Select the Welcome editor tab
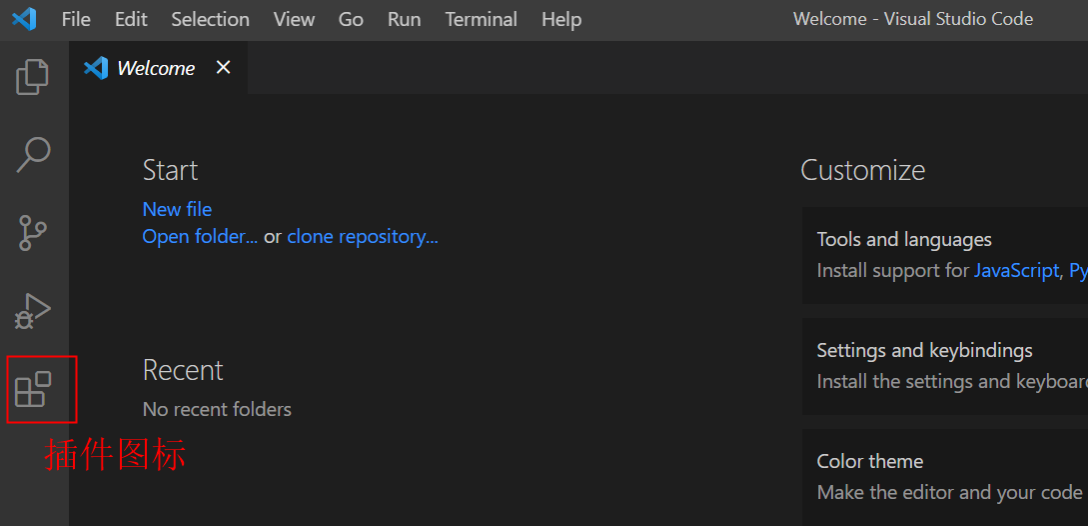 [155, 68]
